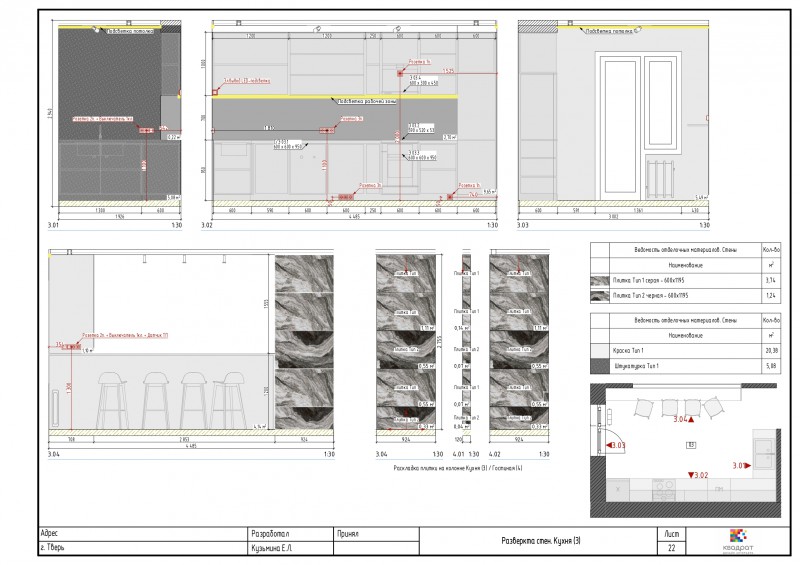Select the cooktop symbol on the floor plan
Screen dimensions: 800x565
(664, 489)
